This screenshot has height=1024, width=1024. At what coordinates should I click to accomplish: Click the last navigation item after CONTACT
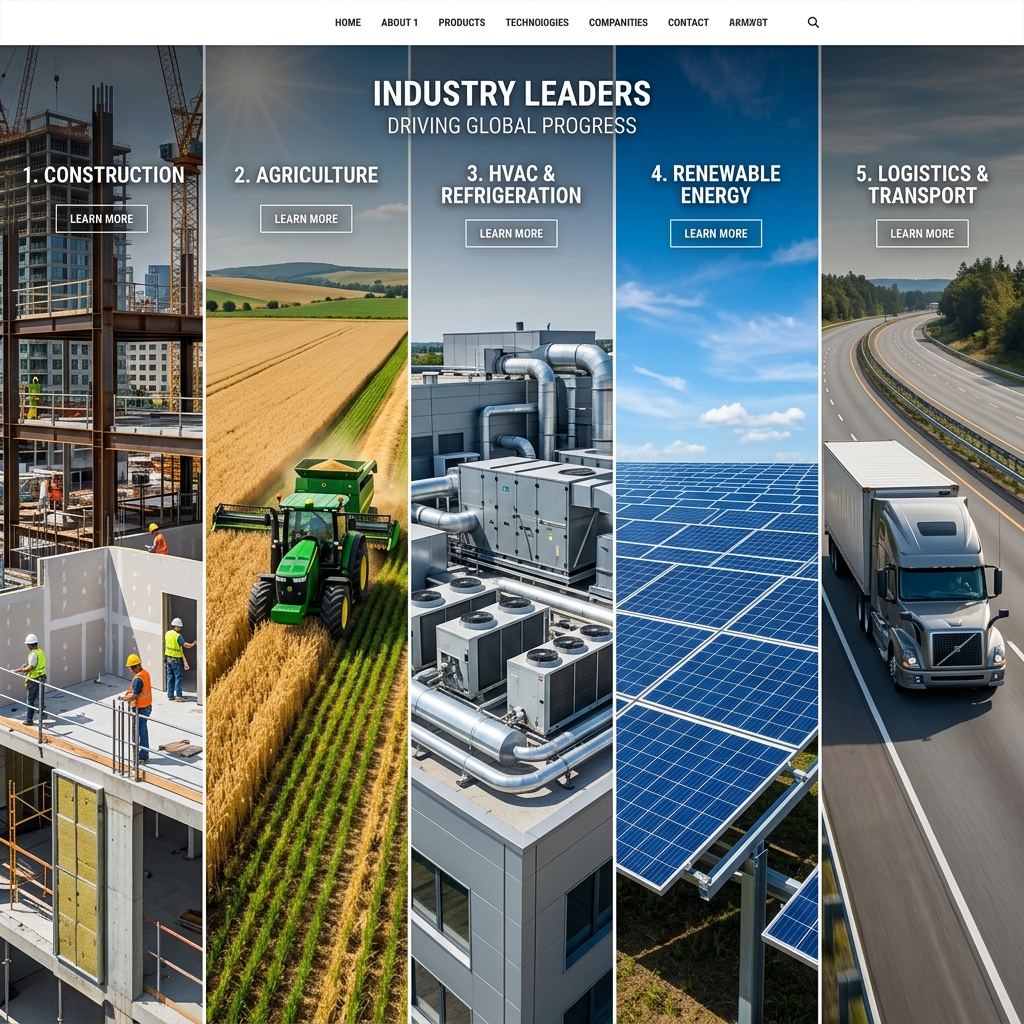point(748,22)
